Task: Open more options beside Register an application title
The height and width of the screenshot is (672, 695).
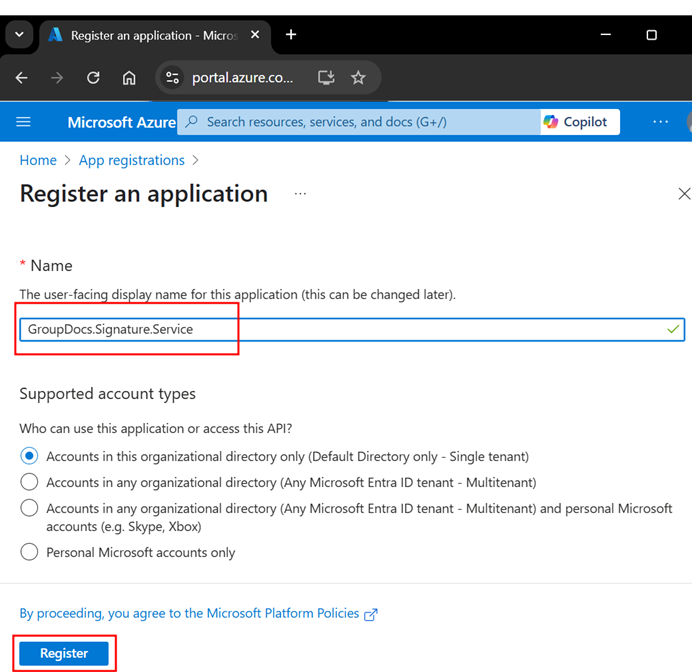Action: [300, 194]
